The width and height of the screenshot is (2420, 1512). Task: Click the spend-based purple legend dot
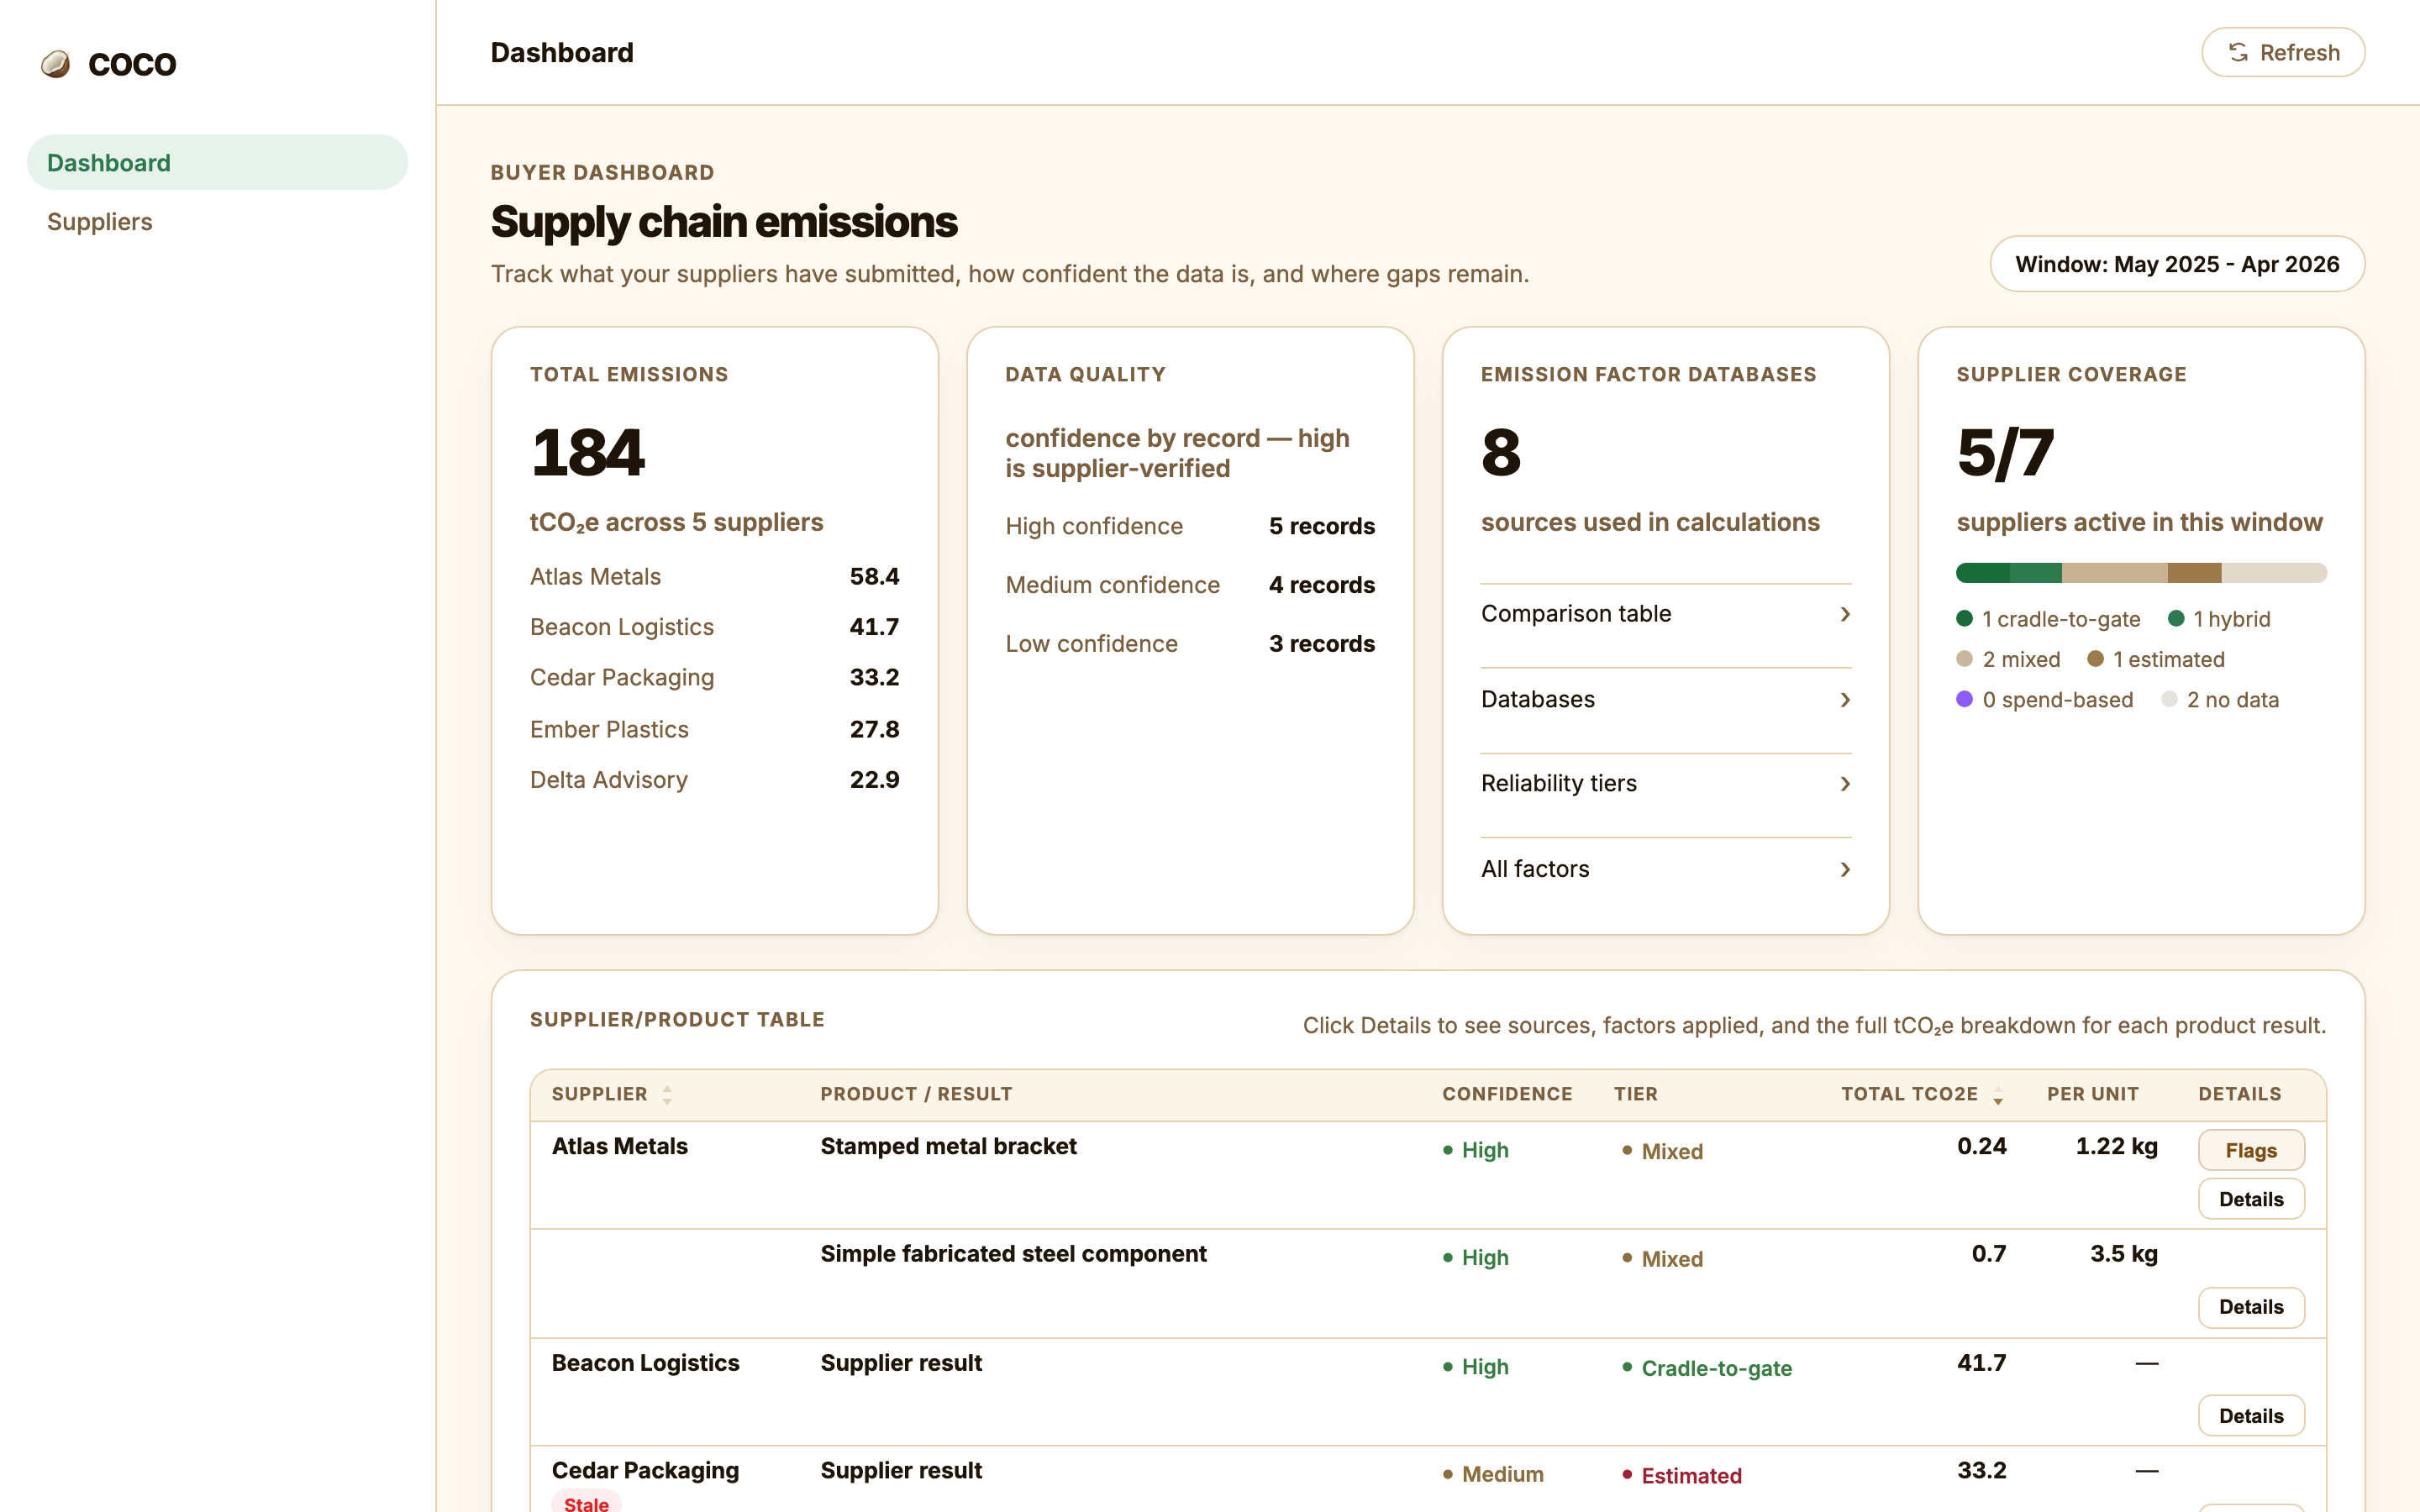[1964, 699]
